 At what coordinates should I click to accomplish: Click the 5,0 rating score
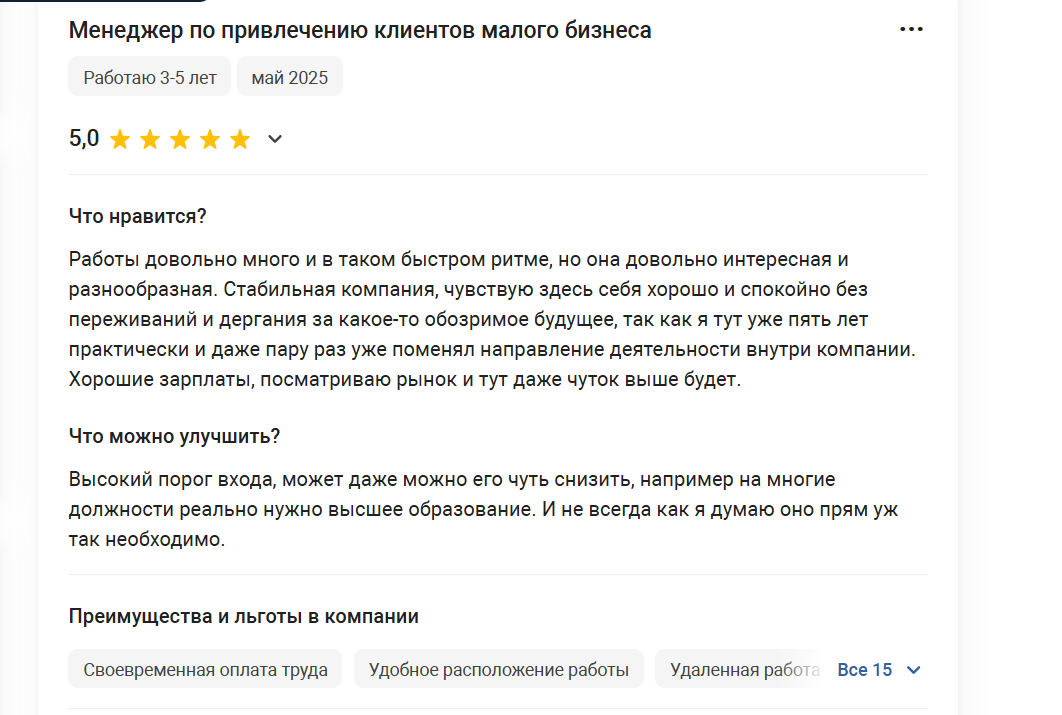[x=84, y=139]
